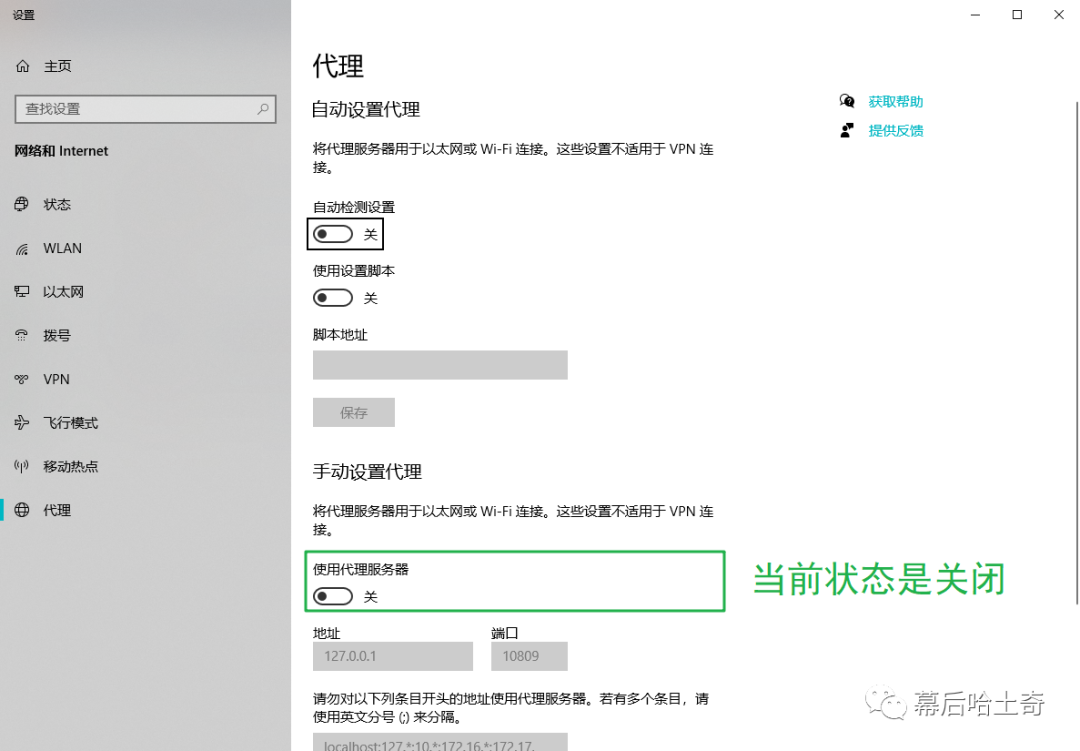Click the Save (保存) button
Viewport: 1080px width, 751px height.
pos(353,412)
